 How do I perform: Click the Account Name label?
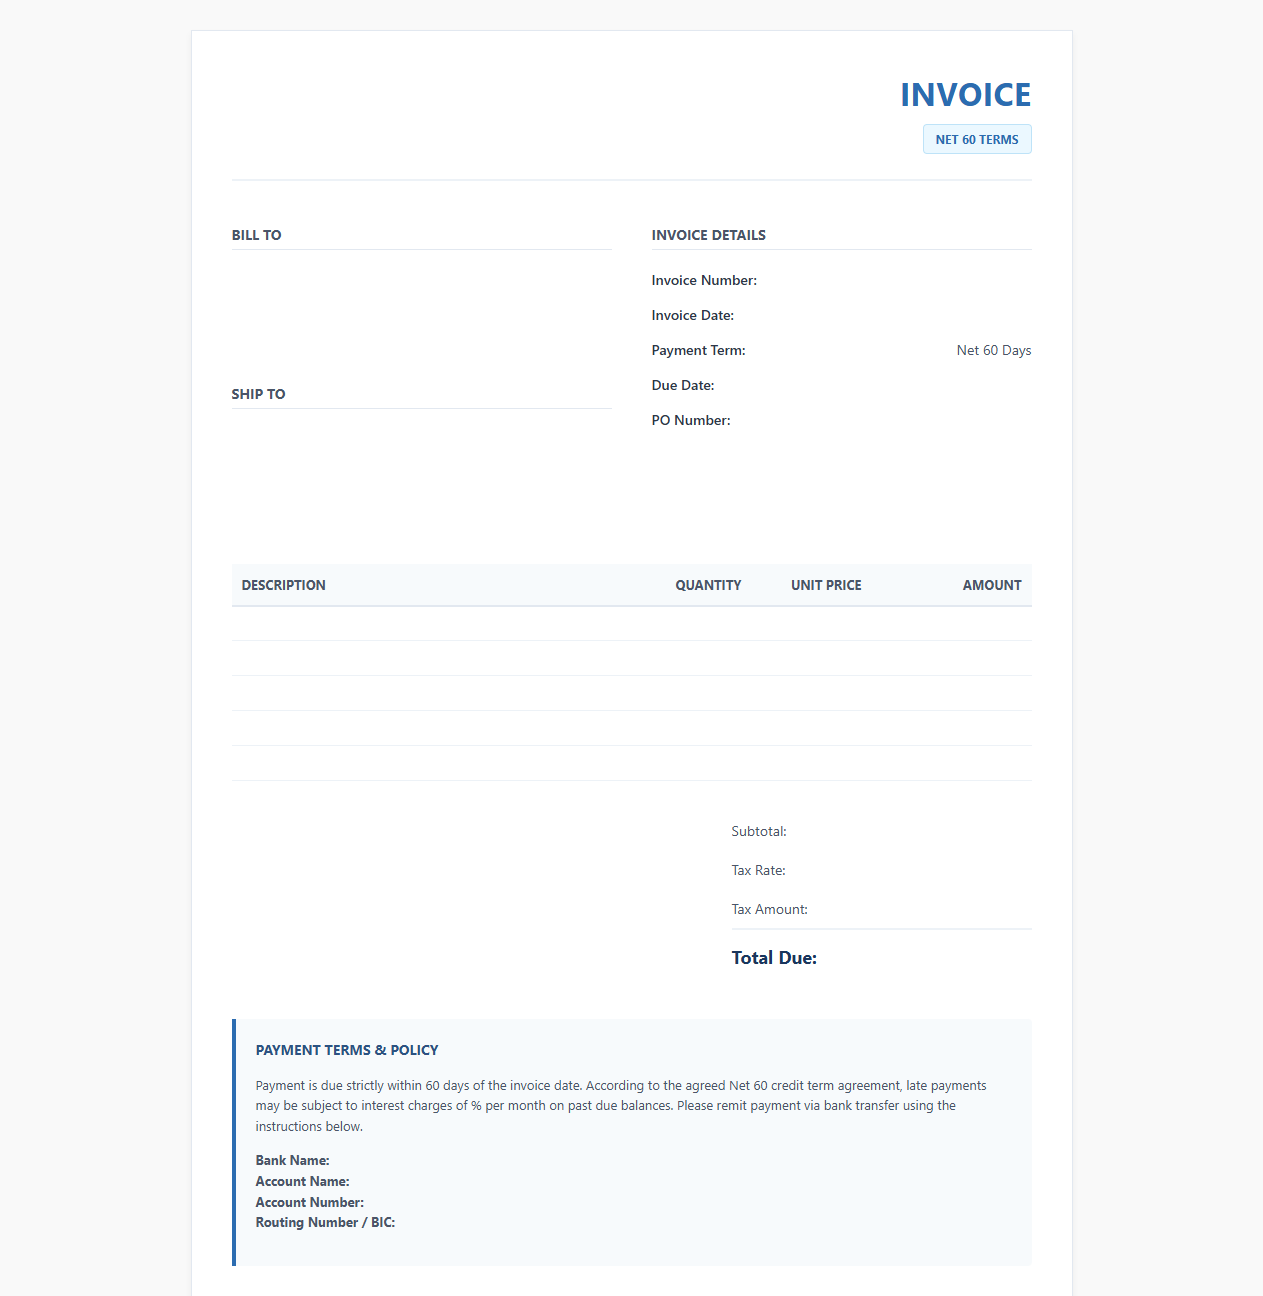coord(302,1181)
